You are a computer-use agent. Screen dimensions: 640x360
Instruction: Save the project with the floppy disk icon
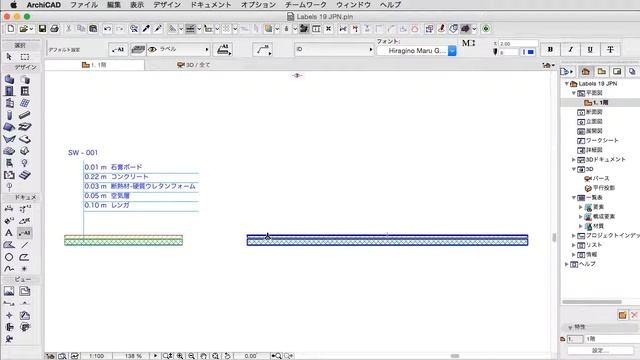point(42,29)
